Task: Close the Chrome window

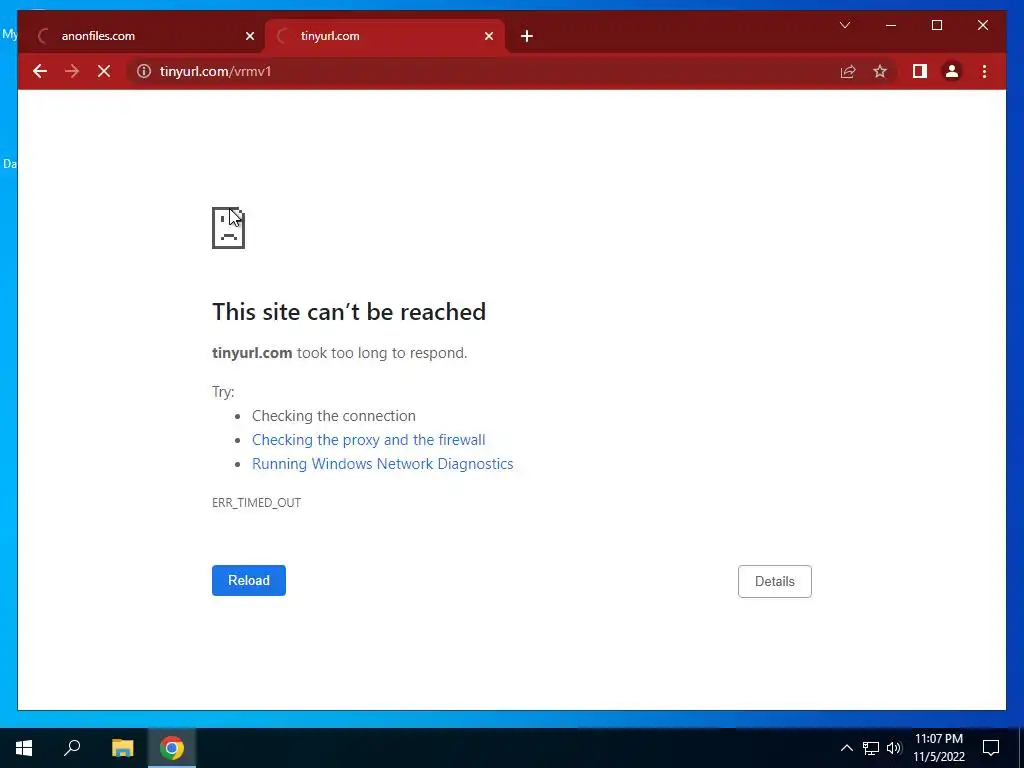Action: coord(982,25)
